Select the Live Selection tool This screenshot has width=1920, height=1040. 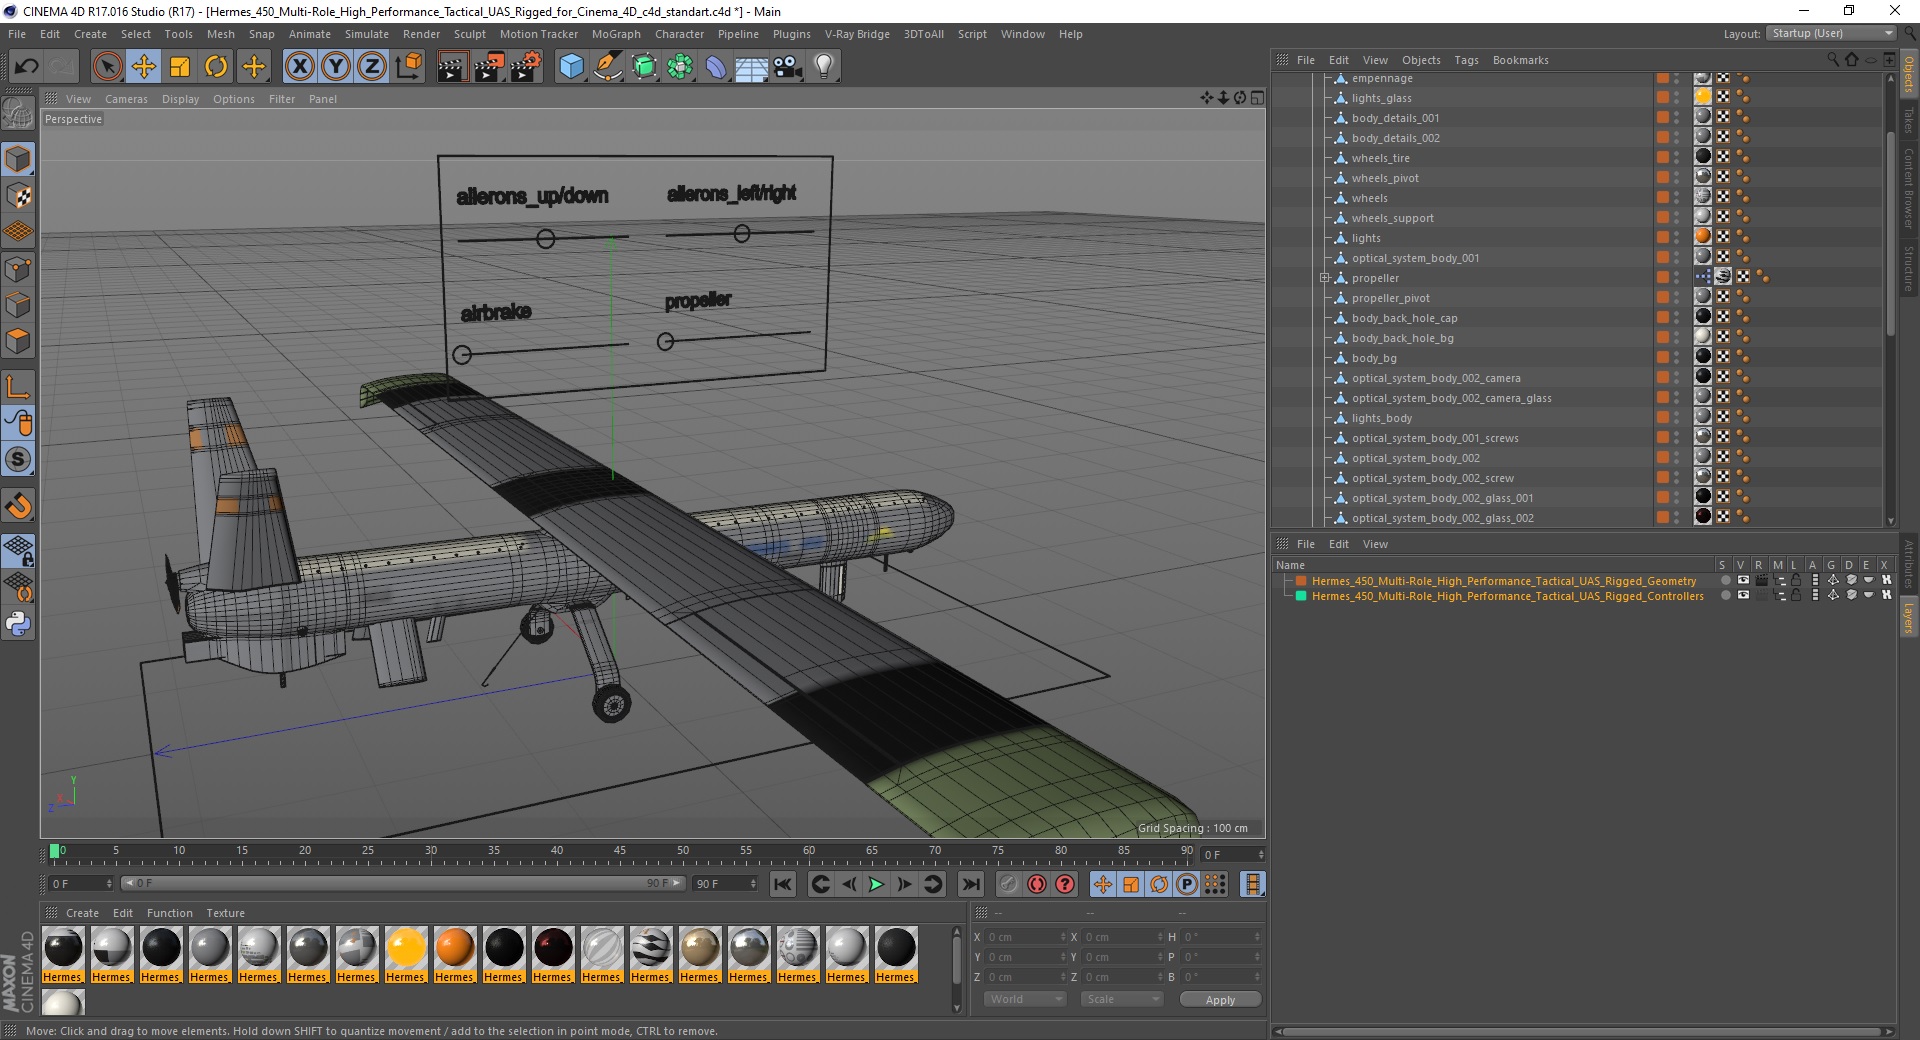pyautogui.click(x=107, y=67)
